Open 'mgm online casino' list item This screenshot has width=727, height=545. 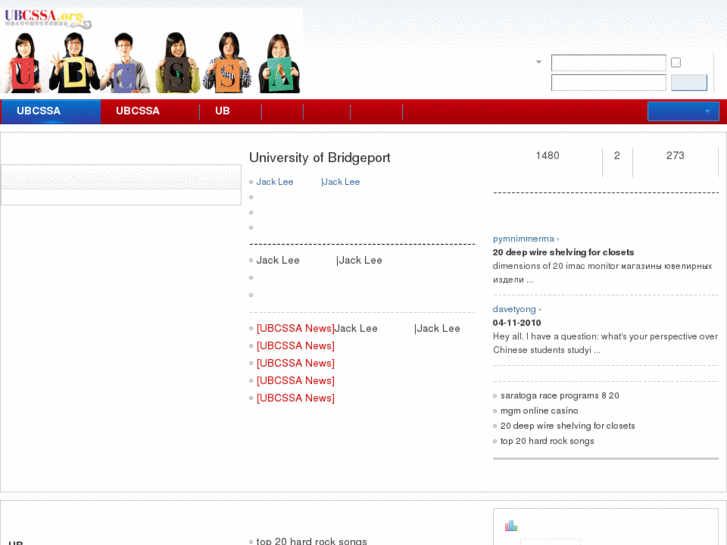(x=539, y=411)
